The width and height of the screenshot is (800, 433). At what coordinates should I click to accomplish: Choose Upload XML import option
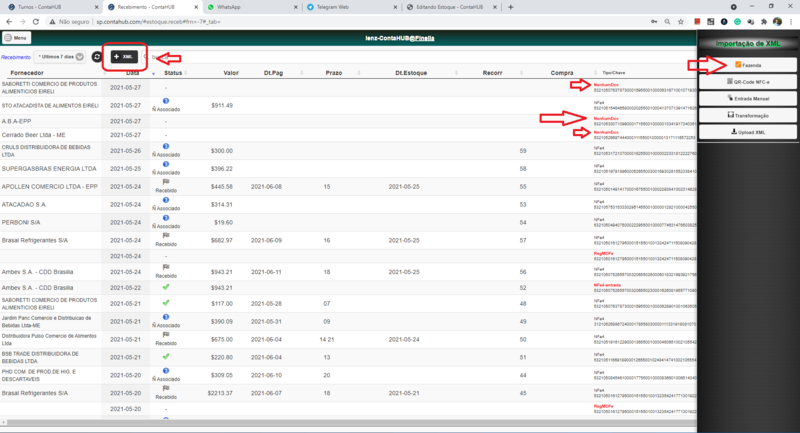tap(747, 132)
